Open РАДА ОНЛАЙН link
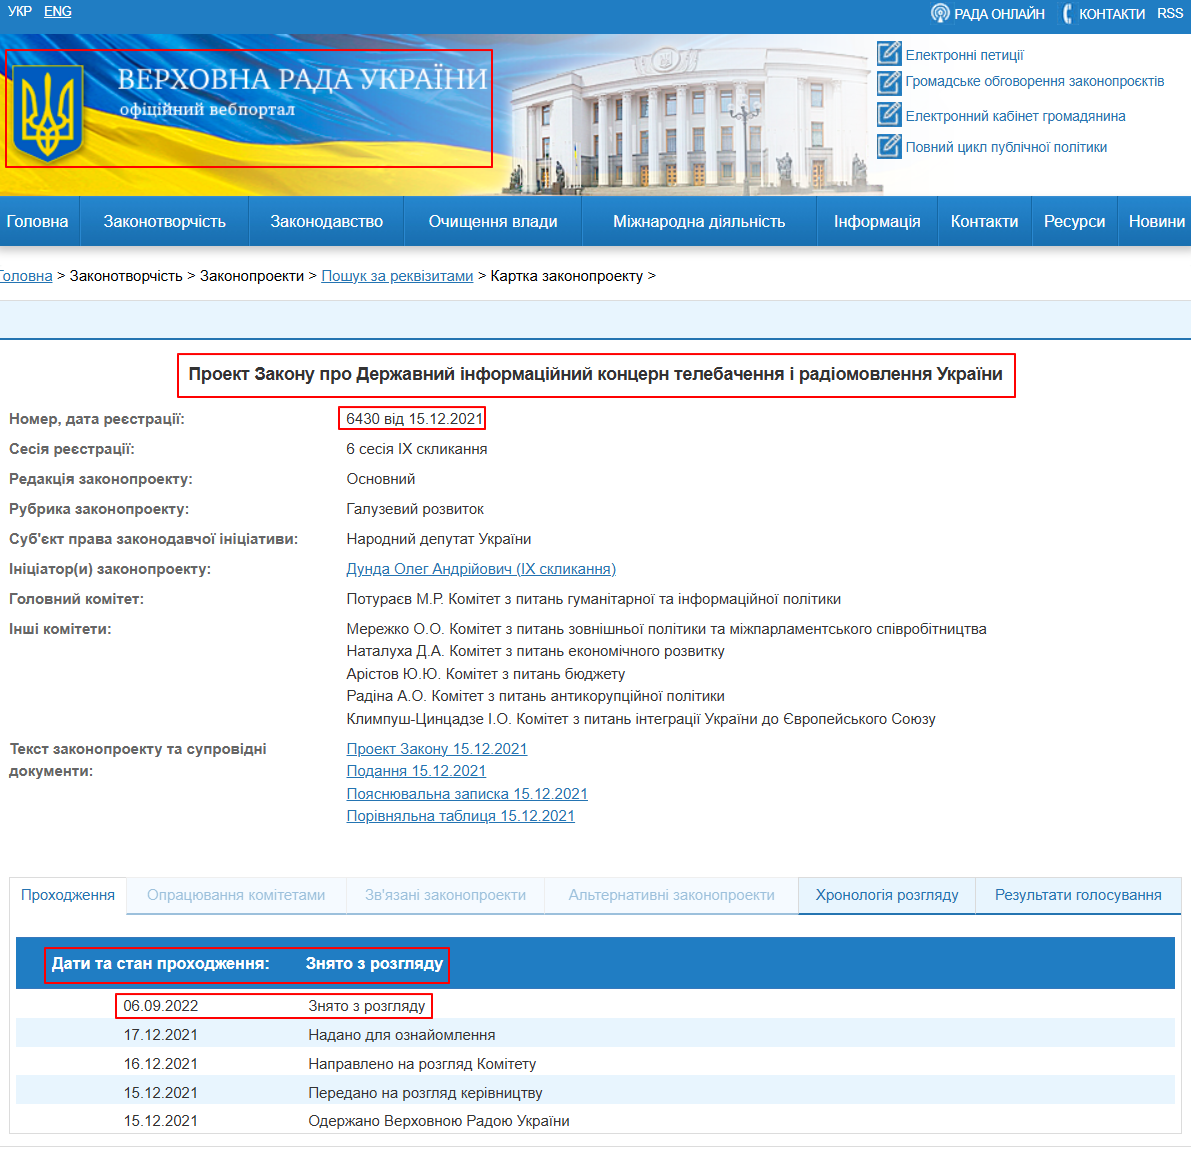This screenshot has width=1191, height=1165. tap(999, 14)
